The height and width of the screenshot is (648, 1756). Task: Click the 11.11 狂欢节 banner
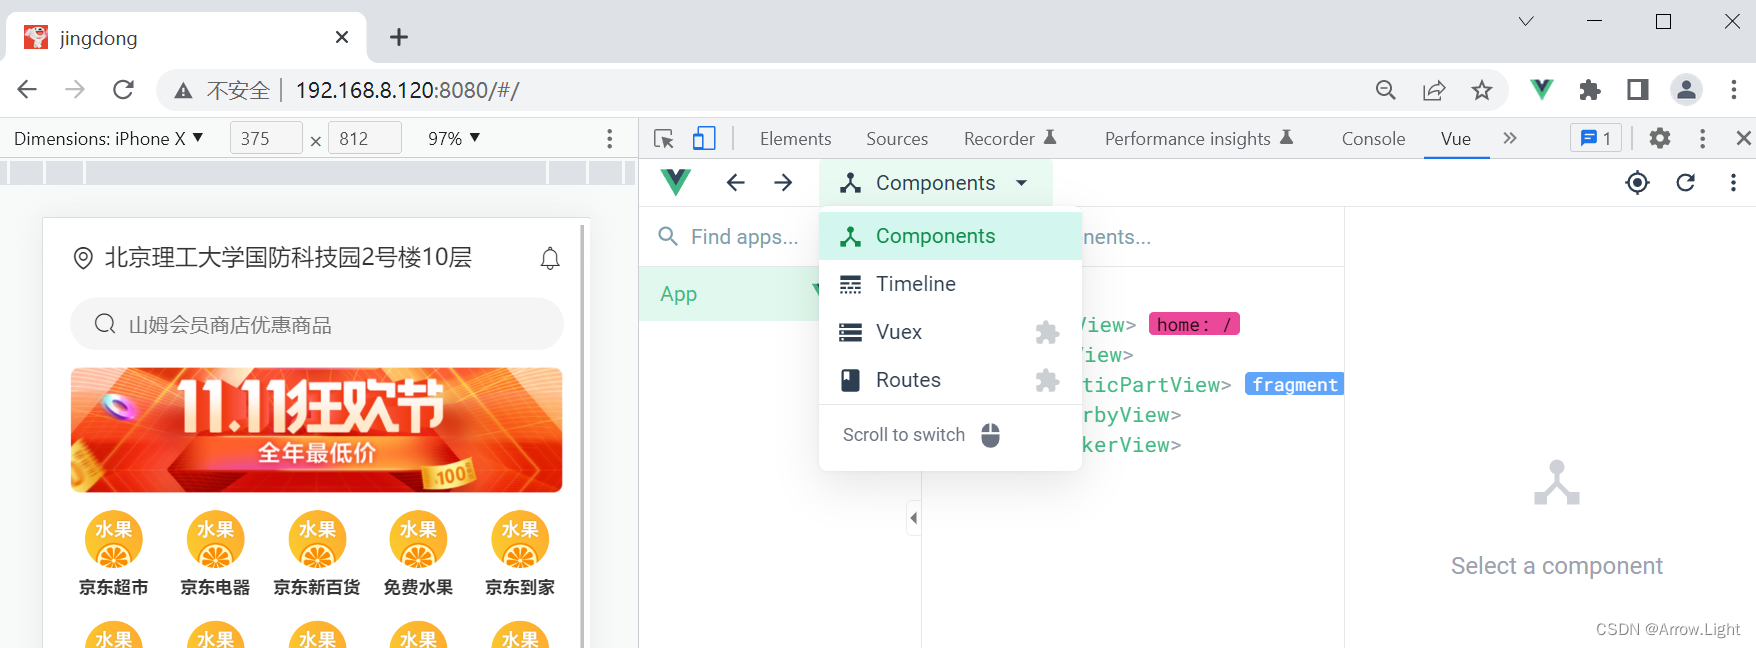point(317,430)
